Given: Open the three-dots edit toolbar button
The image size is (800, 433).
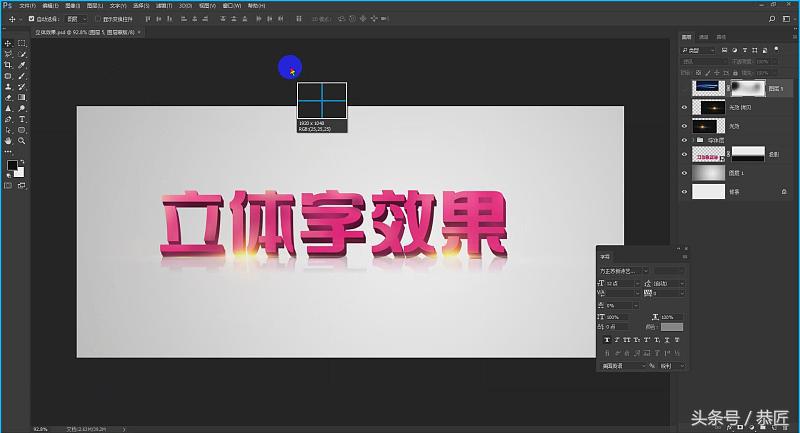Looking at the screenshot, I should (x=8, y=151).
